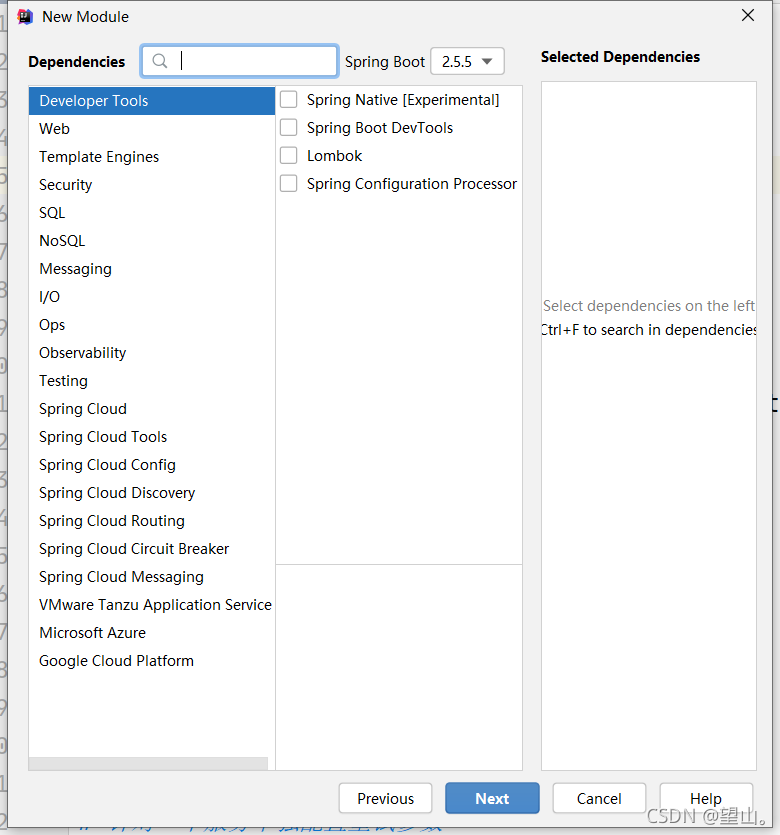Screen dimensions: 780x835
Task: Click the Previous button
Action: tap(385, 798)
